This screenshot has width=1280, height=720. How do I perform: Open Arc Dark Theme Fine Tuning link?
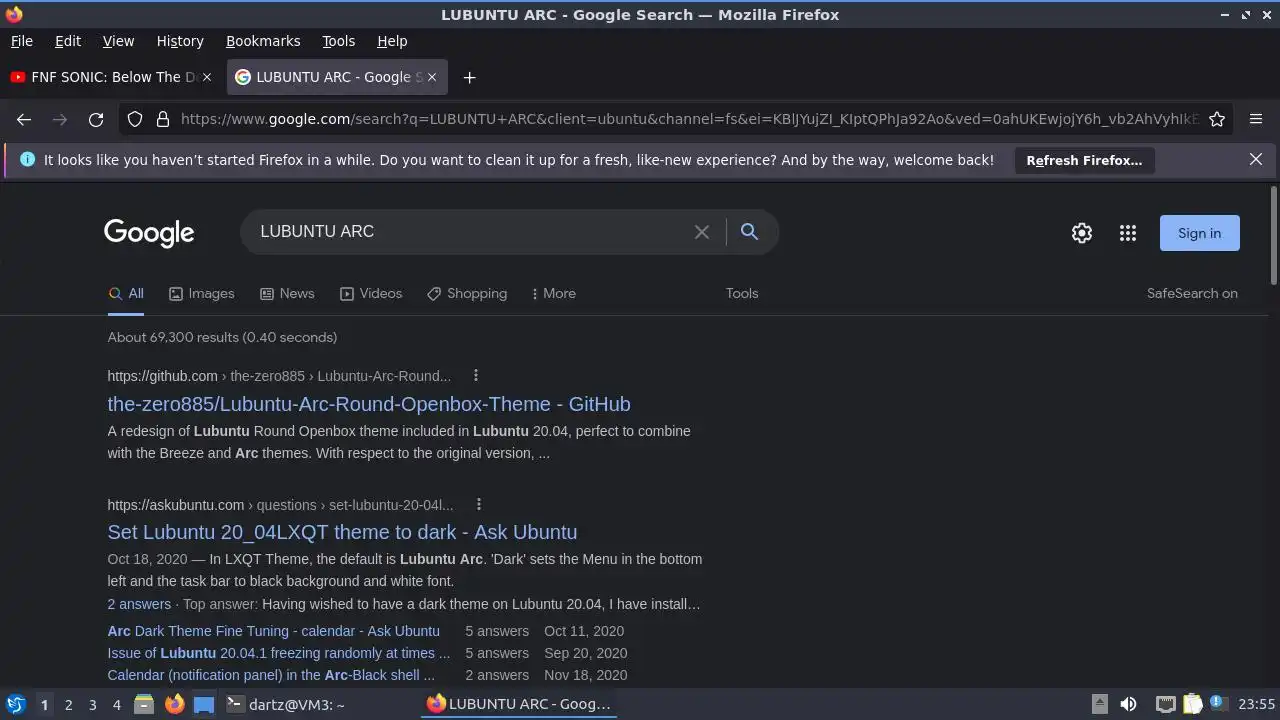[273, 631]
